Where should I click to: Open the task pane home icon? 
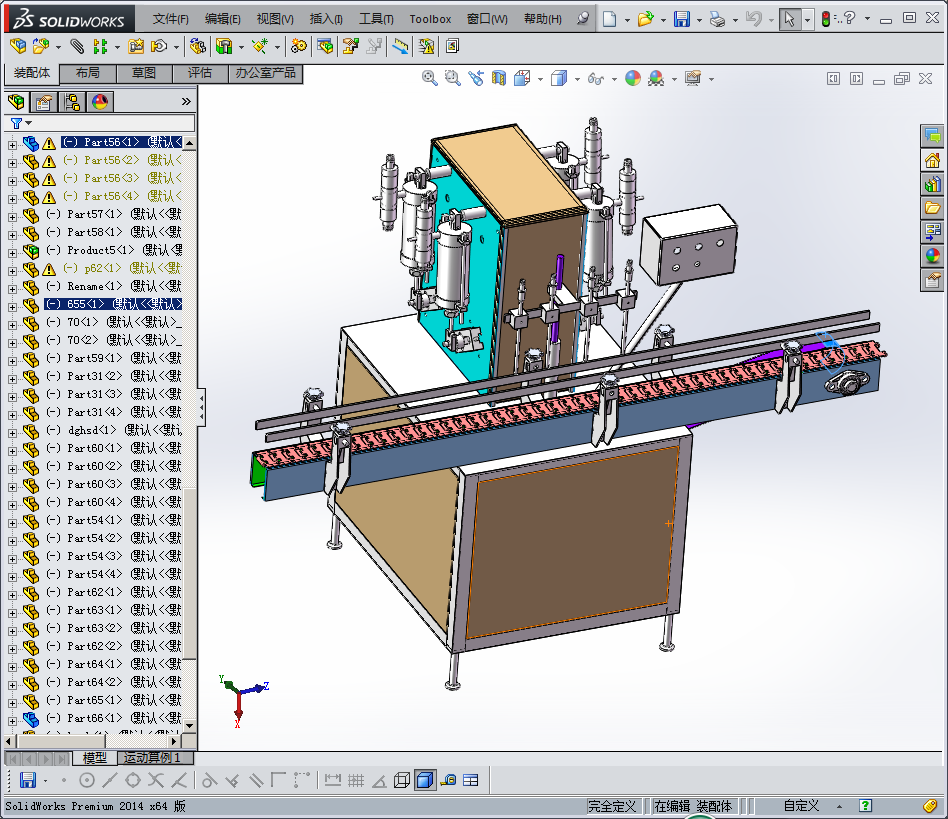(932, 160)
